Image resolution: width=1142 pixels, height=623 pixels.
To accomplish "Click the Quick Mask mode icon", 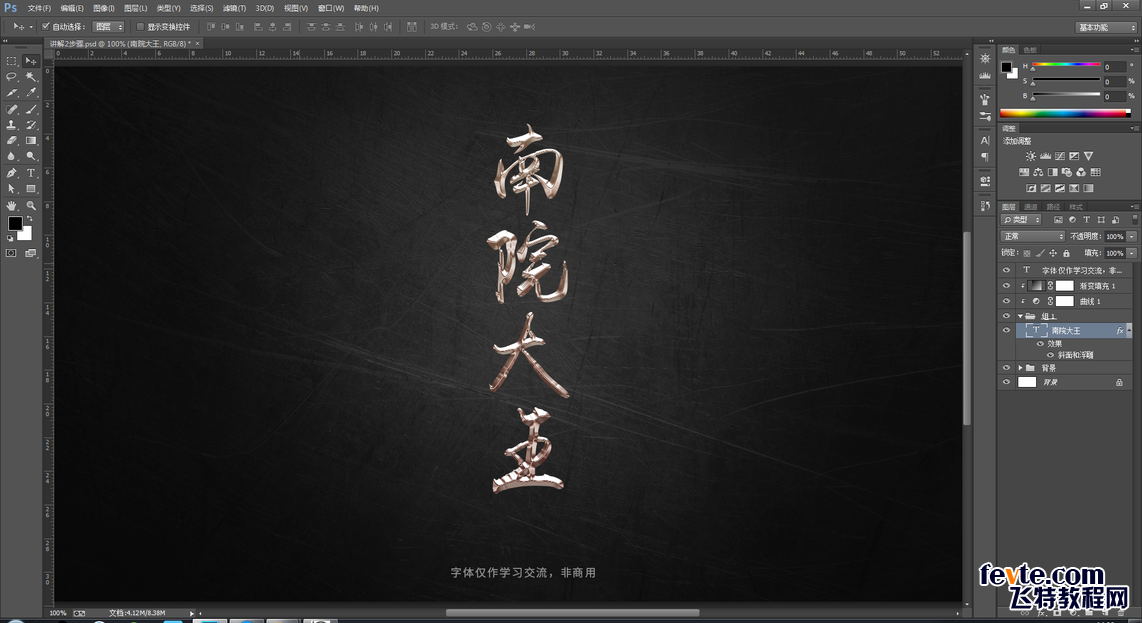I will (x=11, y=253).
